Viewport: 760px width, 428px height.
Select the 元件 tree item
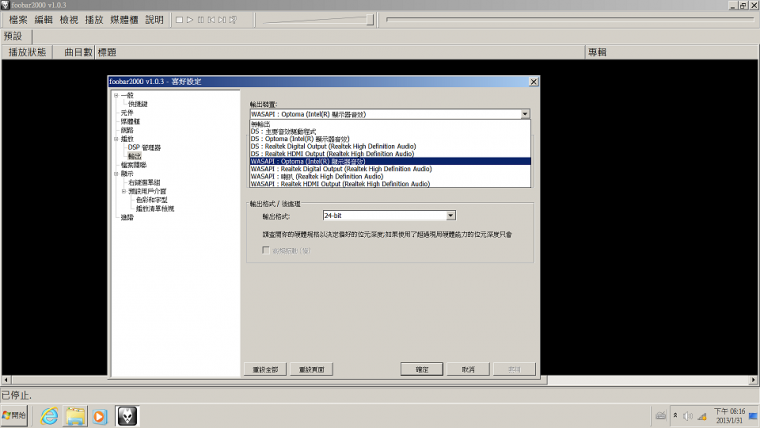click(x=127, y=112)
